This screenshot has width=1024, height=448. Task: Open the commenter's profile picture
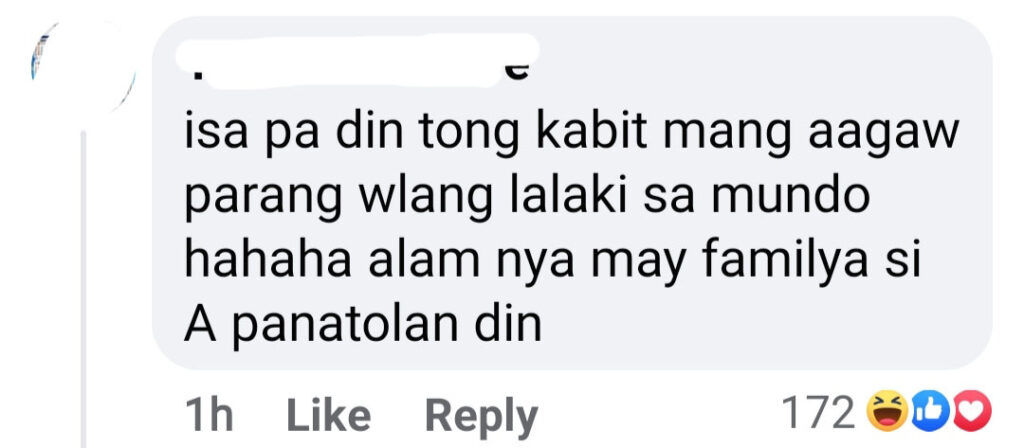coord(83,67)
